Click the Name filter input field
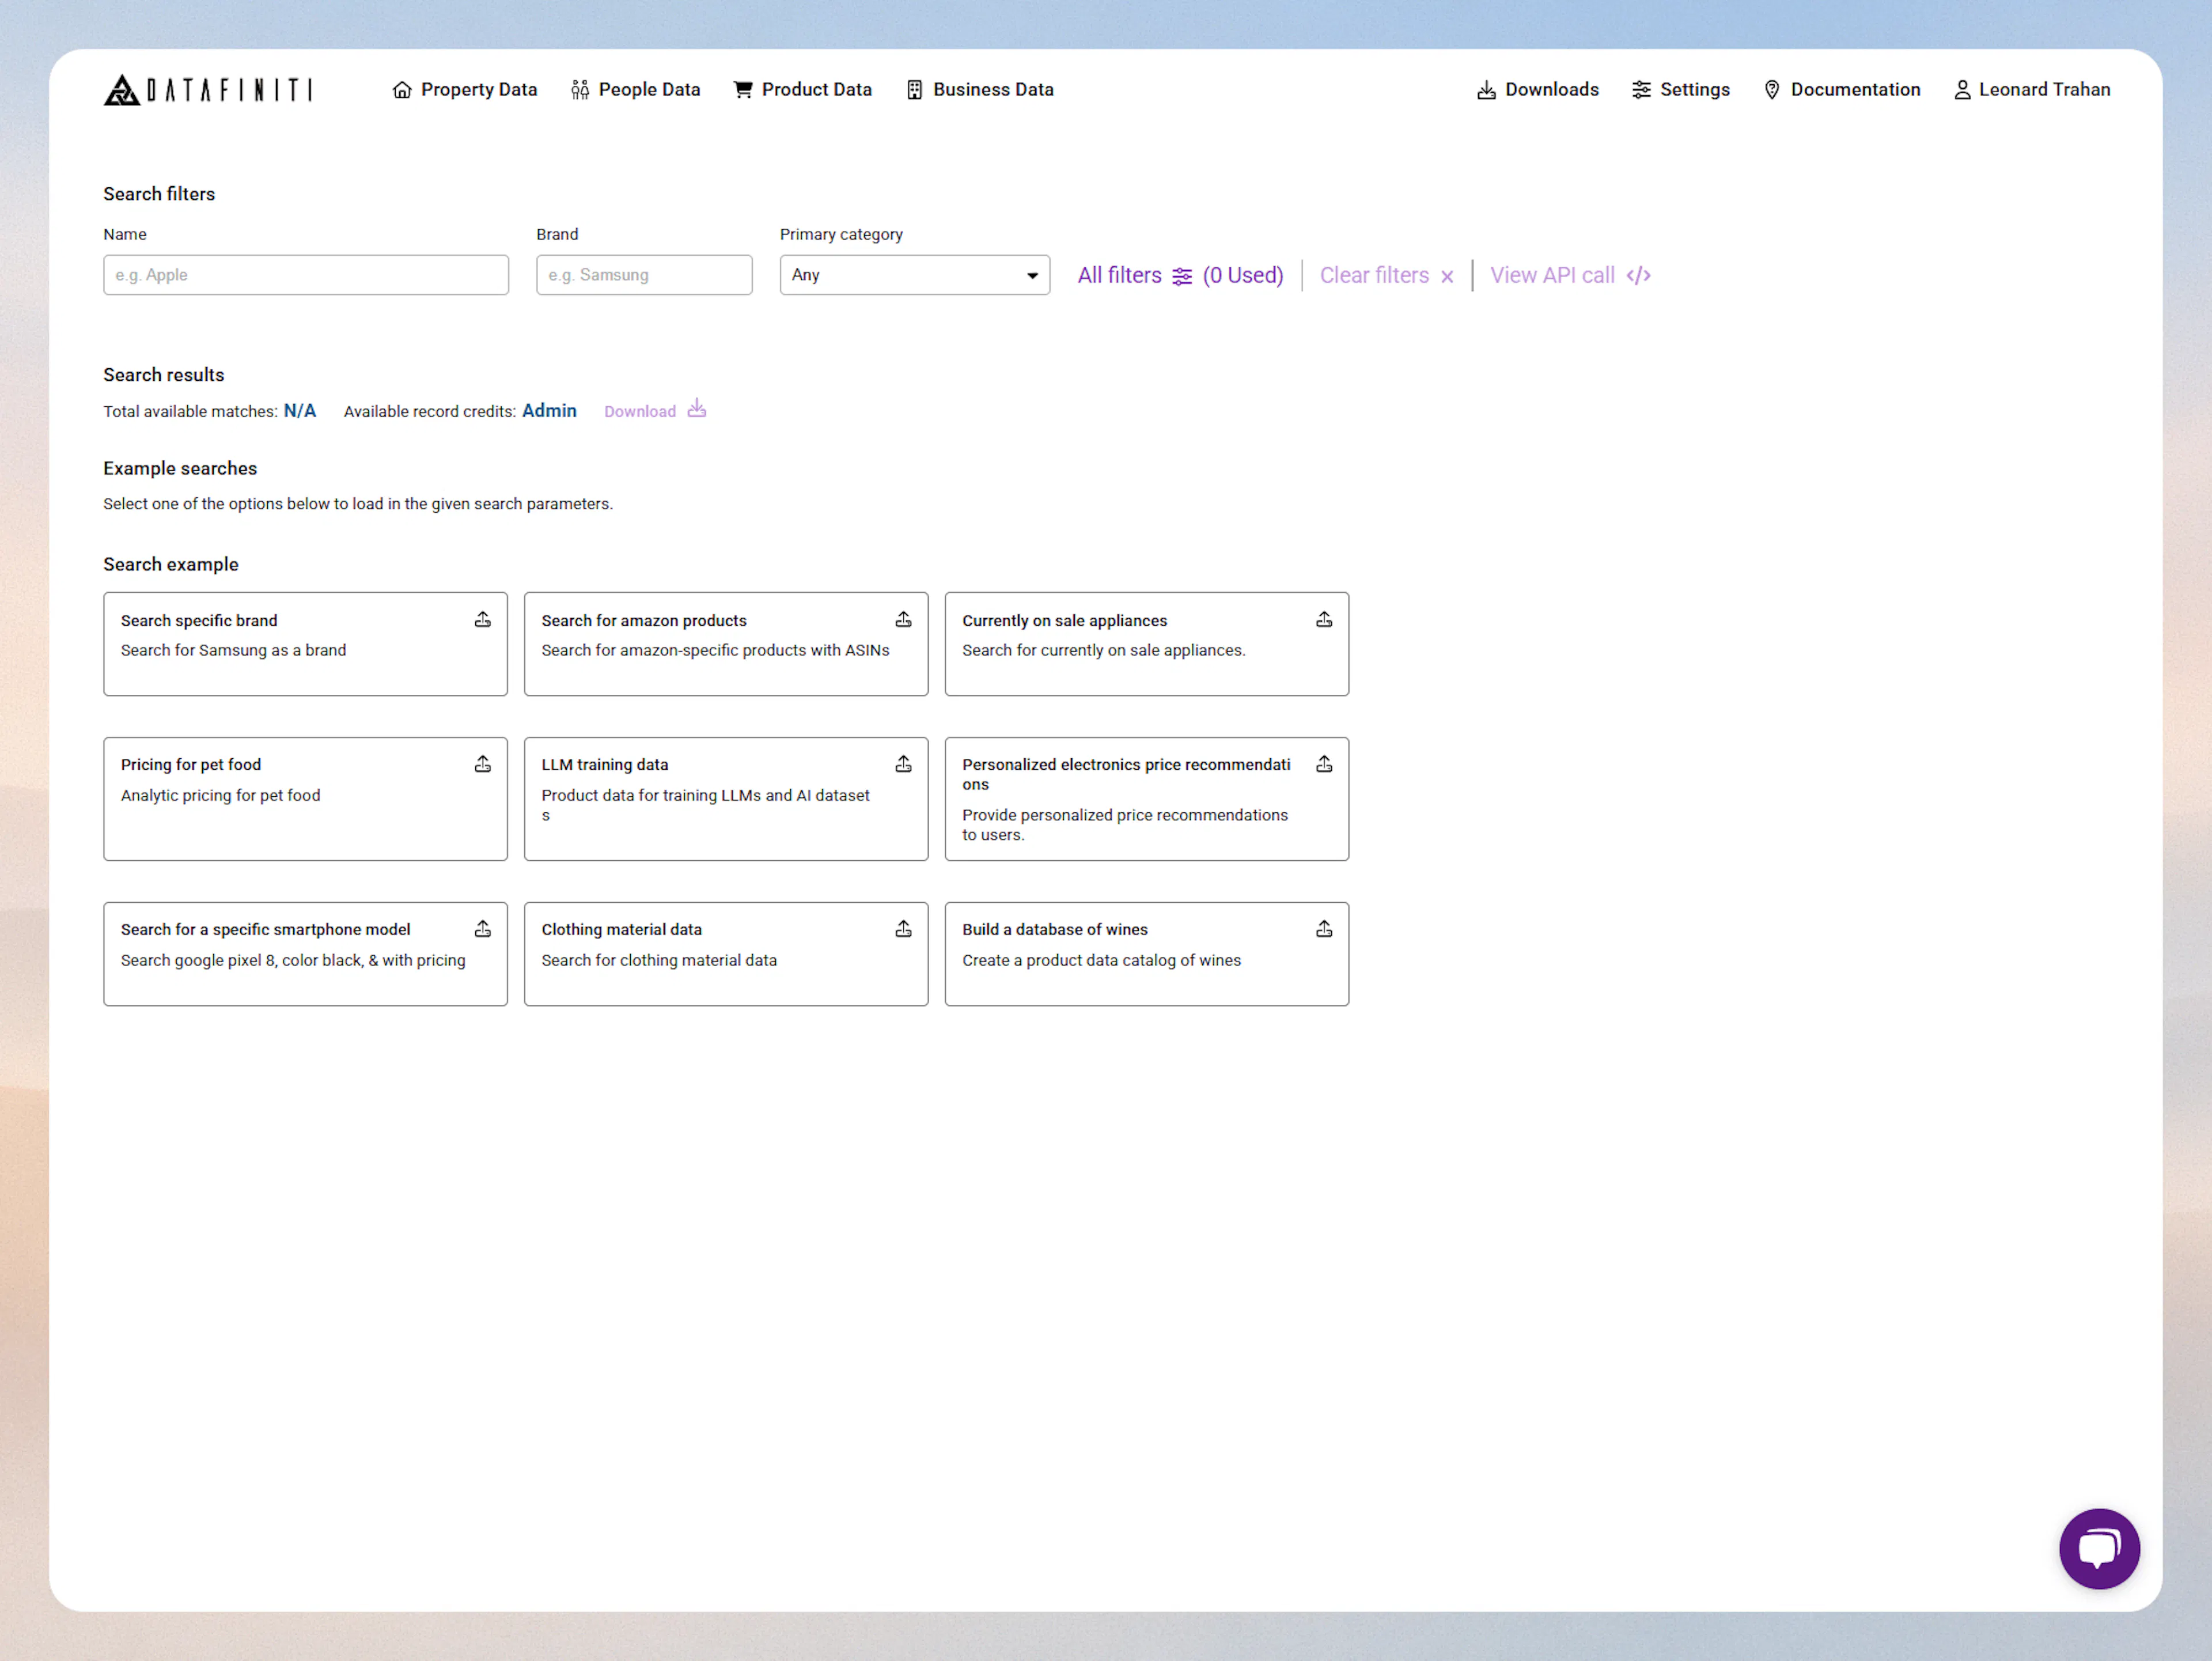The width and height of the screenshot is (2212, 1661). coord(305,275)
